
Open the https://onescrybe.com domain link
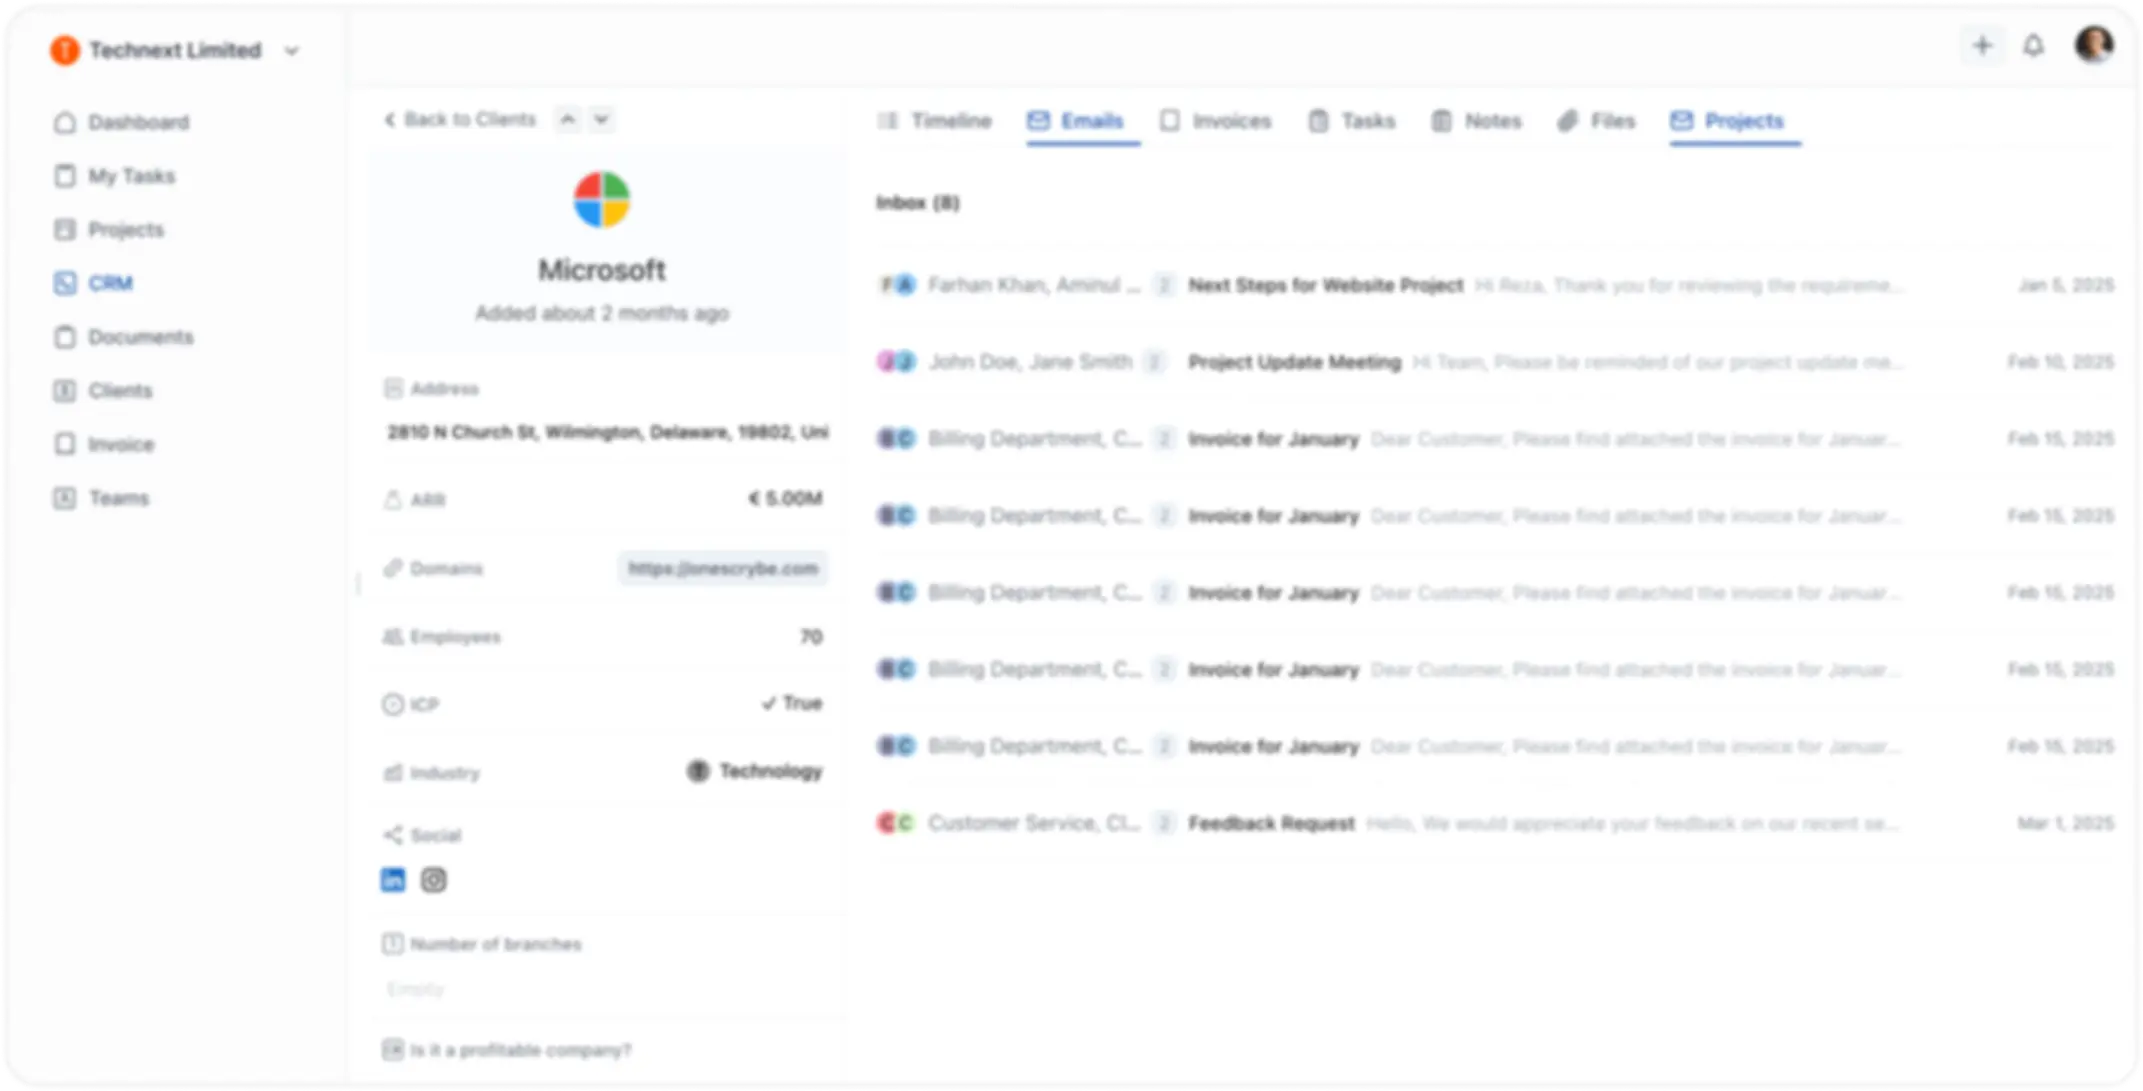pyautogui.click(x=722, y=568)
